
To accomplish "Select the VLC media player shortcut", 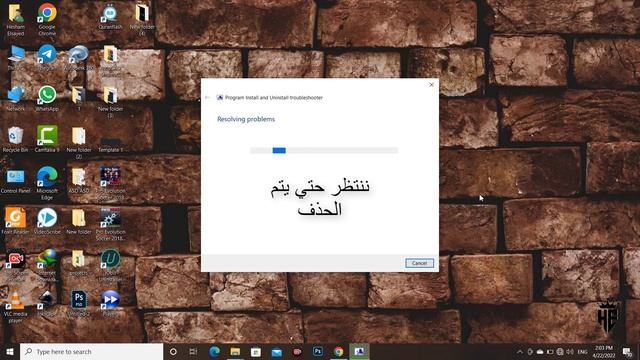I will point(16,306).
